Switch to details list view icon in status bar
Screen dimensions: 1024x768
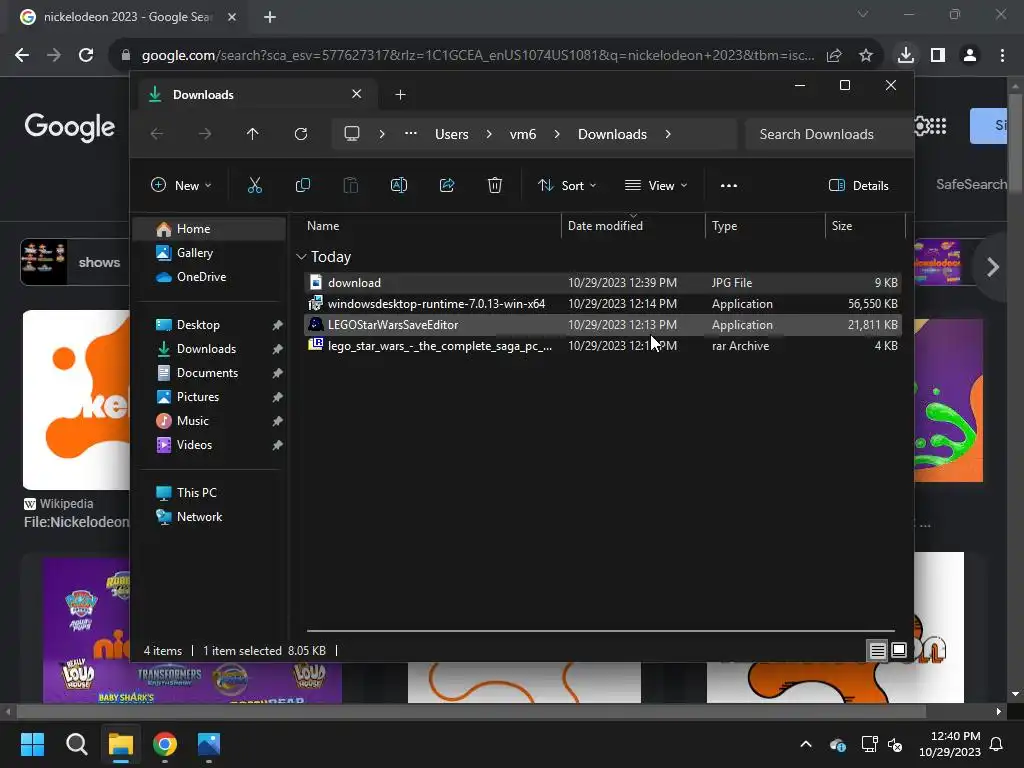(877, 650)
